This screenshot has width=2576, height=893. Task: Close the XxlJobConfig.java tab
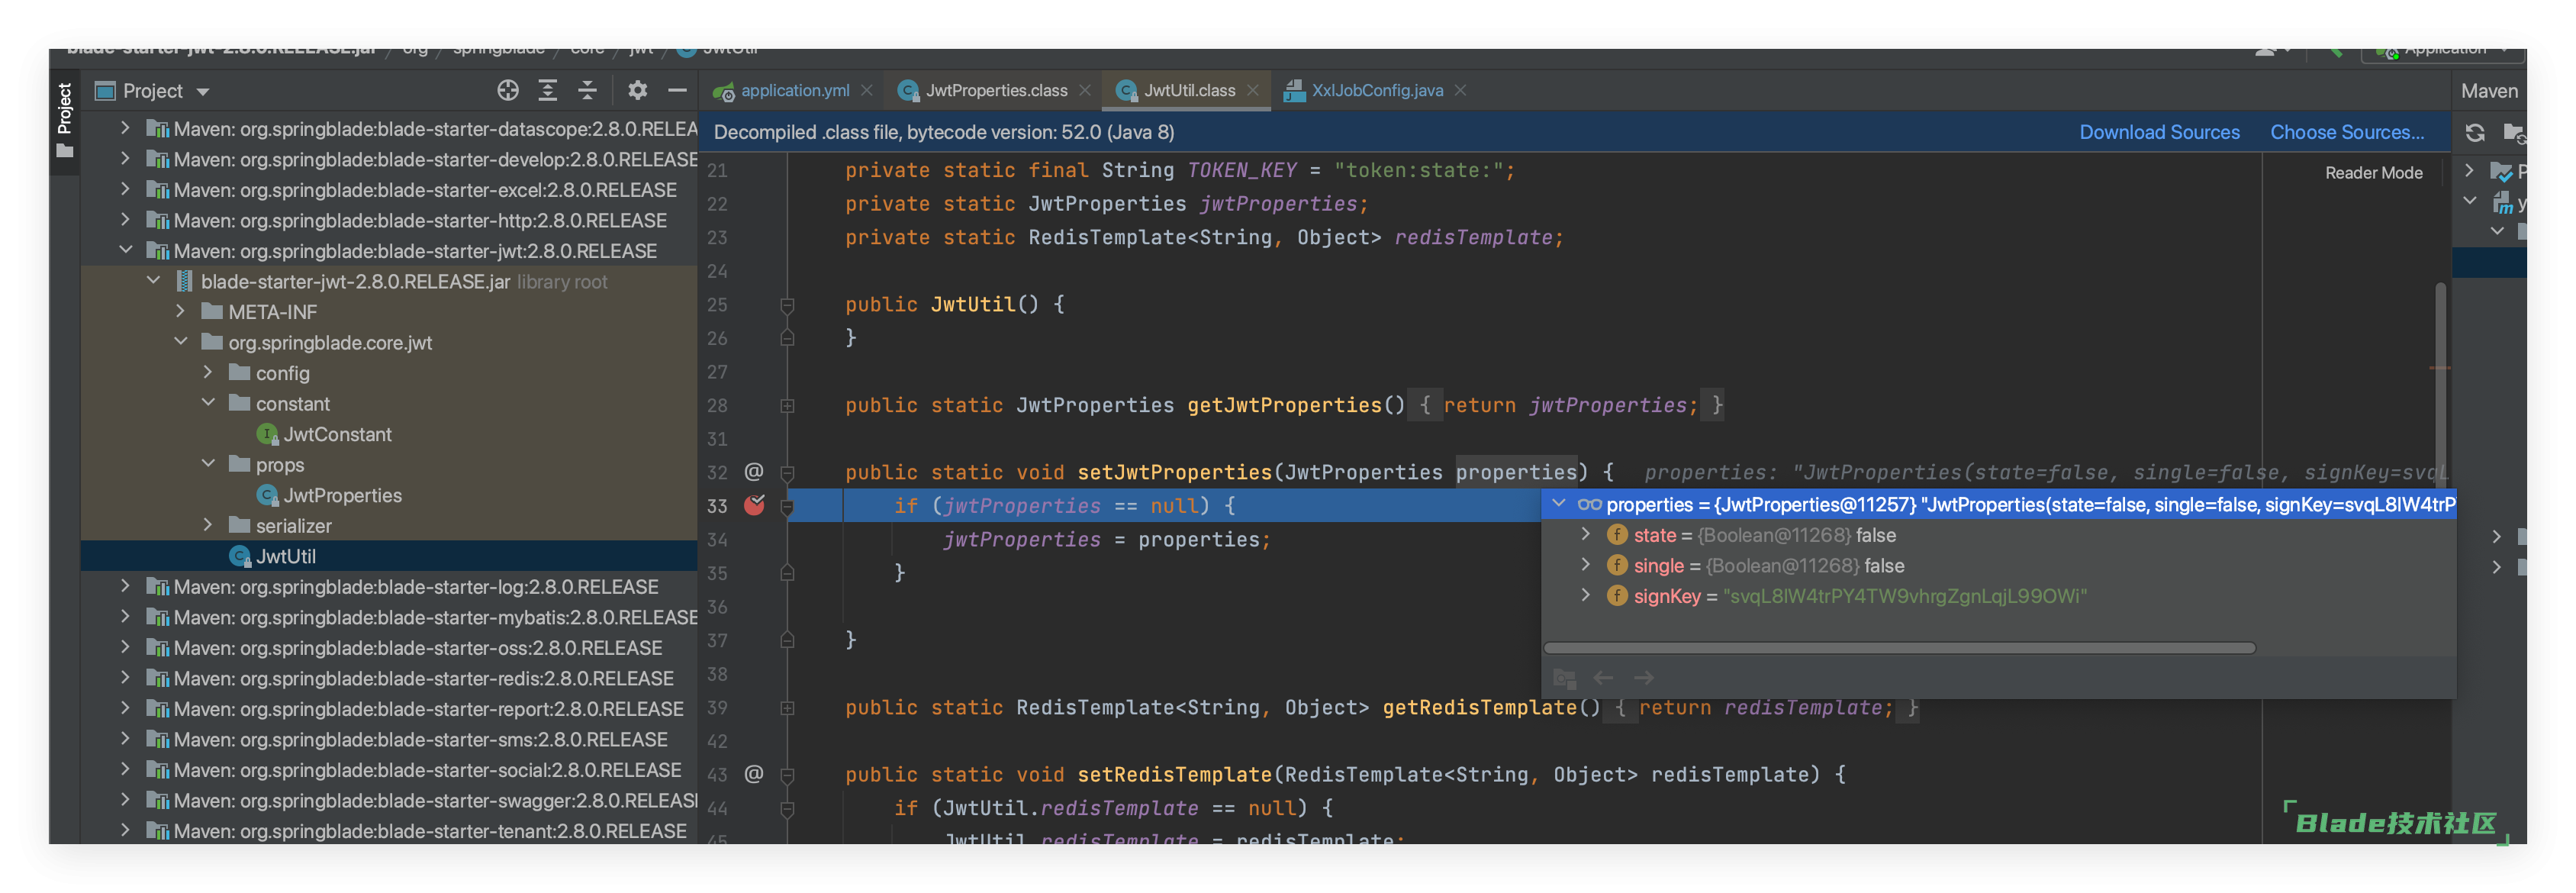[x=1461, y=91]
